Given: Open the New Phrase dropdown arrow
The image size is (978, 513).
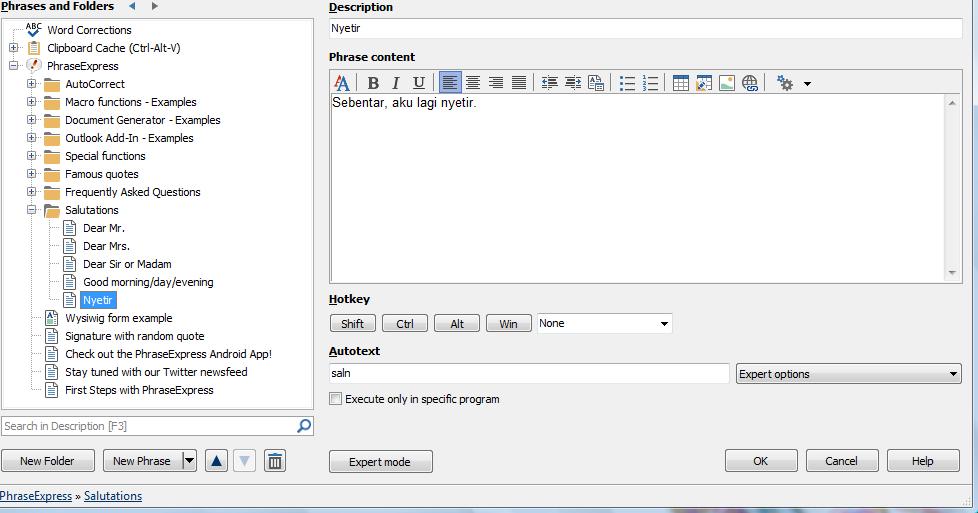Looking at the screenshot, I should pos(190,461).
